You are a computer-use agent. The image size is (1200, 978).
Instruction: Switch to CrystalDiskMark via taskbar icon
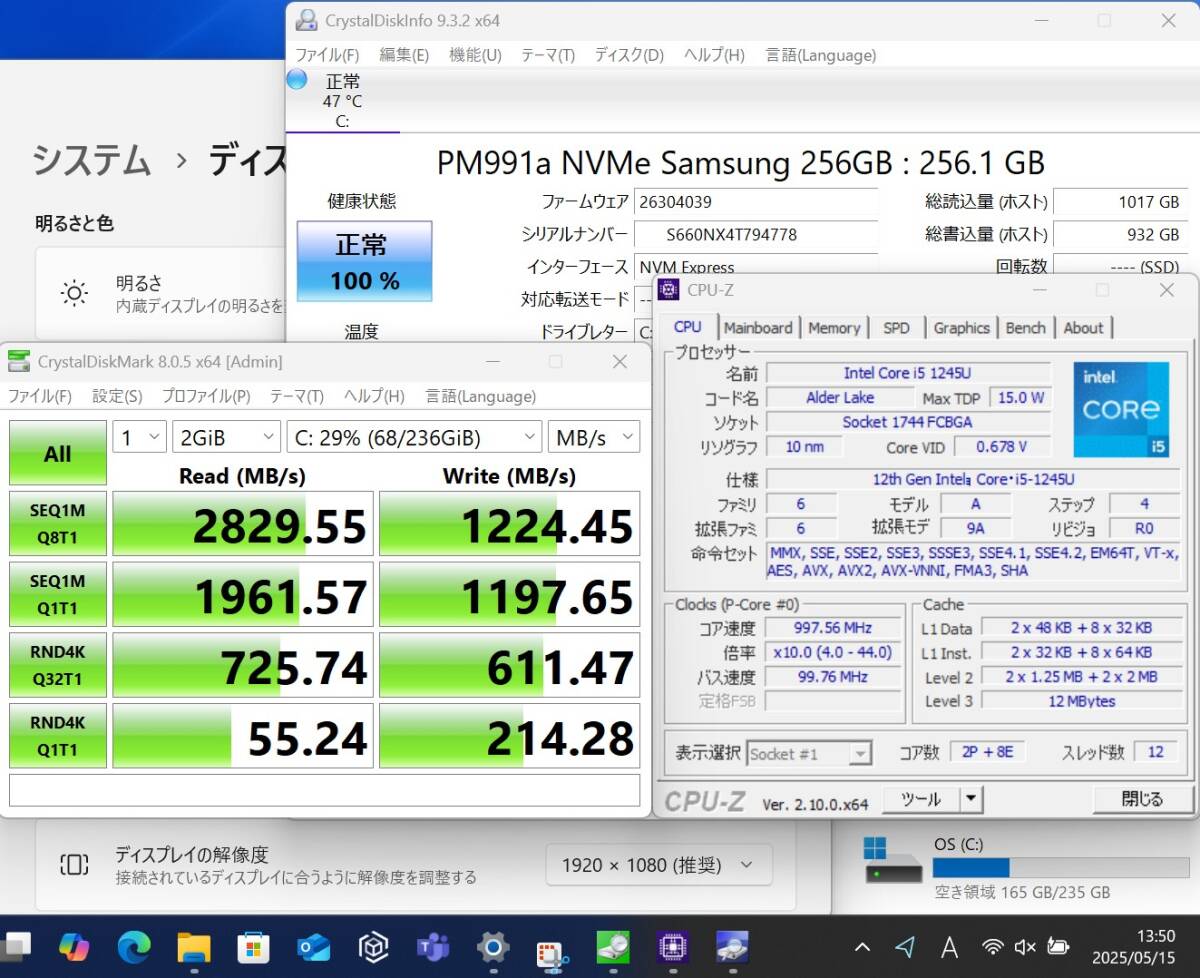[613, 946]
